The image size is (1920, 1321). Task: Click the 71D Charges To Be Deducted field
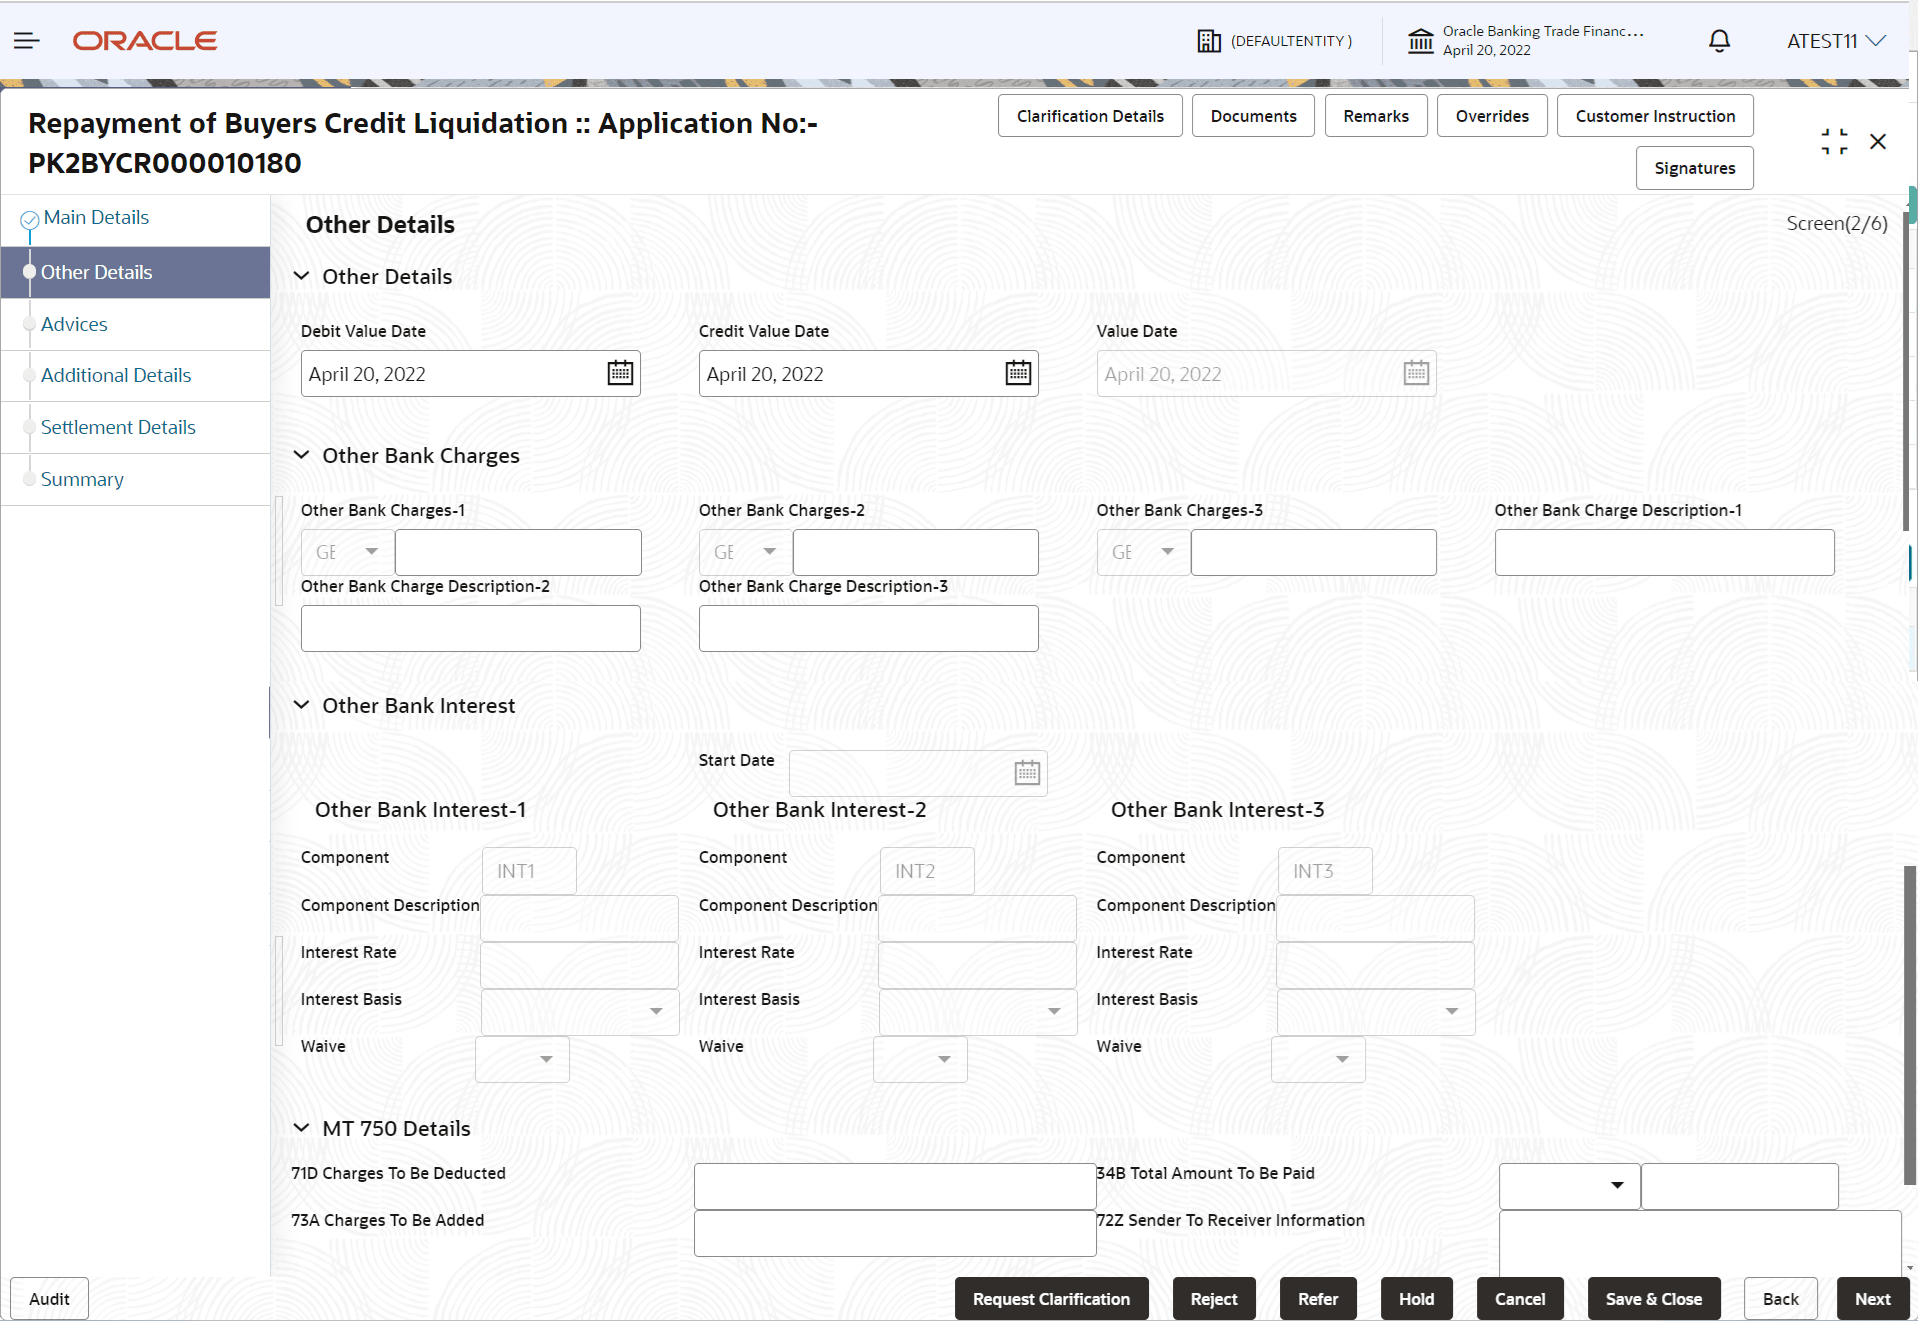coord(894,1186)
